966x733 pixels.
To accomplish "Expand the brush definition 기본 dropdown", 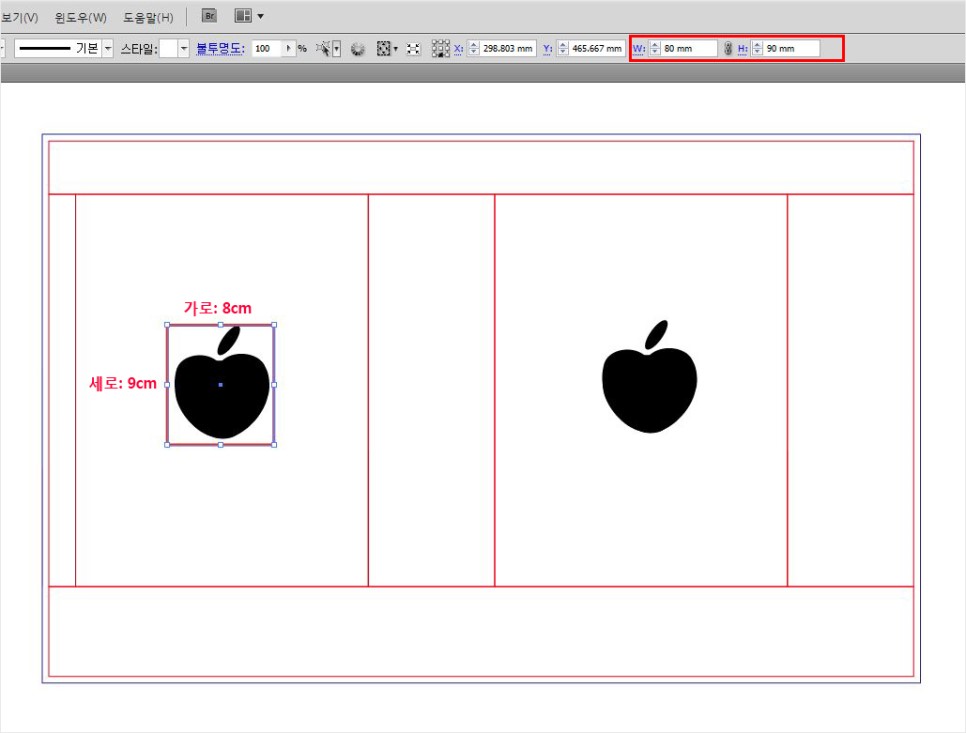I will (x=107, y=48).
